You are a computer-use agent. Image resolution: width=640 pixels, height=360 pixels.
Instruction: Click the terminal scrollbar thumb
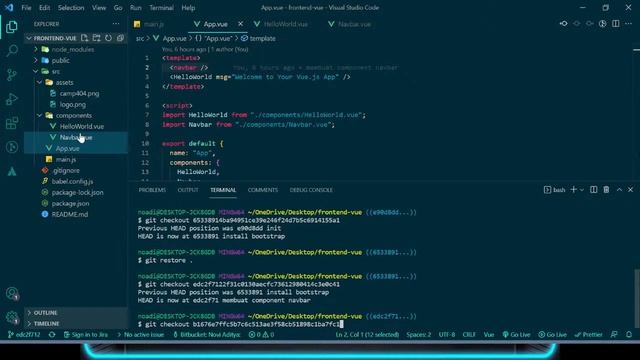[636, 298]
